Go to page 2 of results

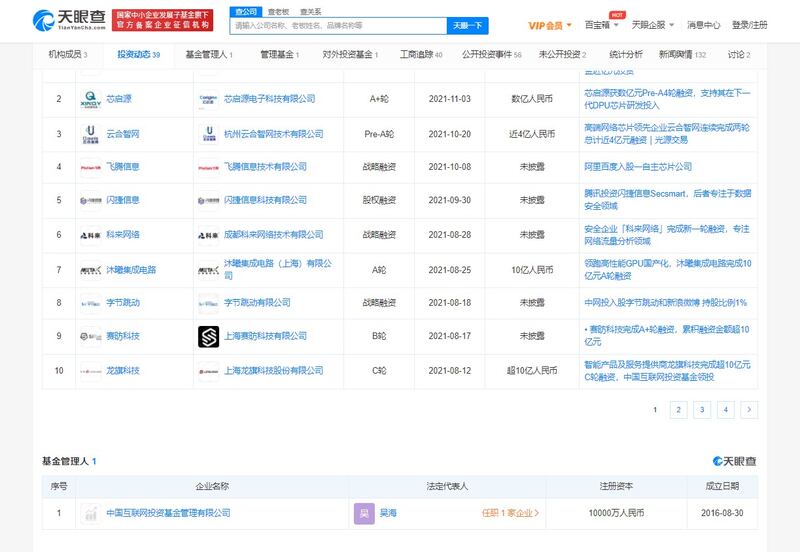678,410
